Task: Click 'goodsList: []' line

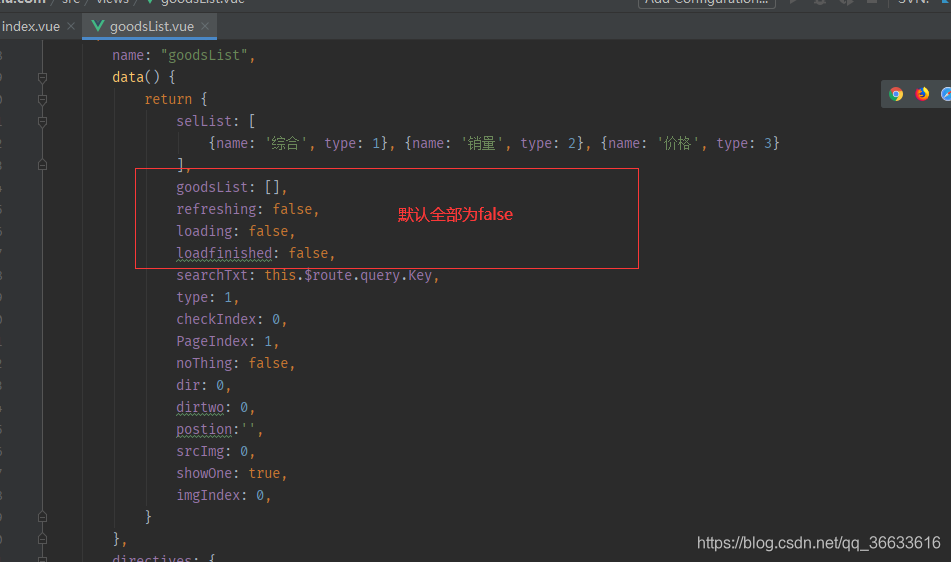Action: point(232,187)
